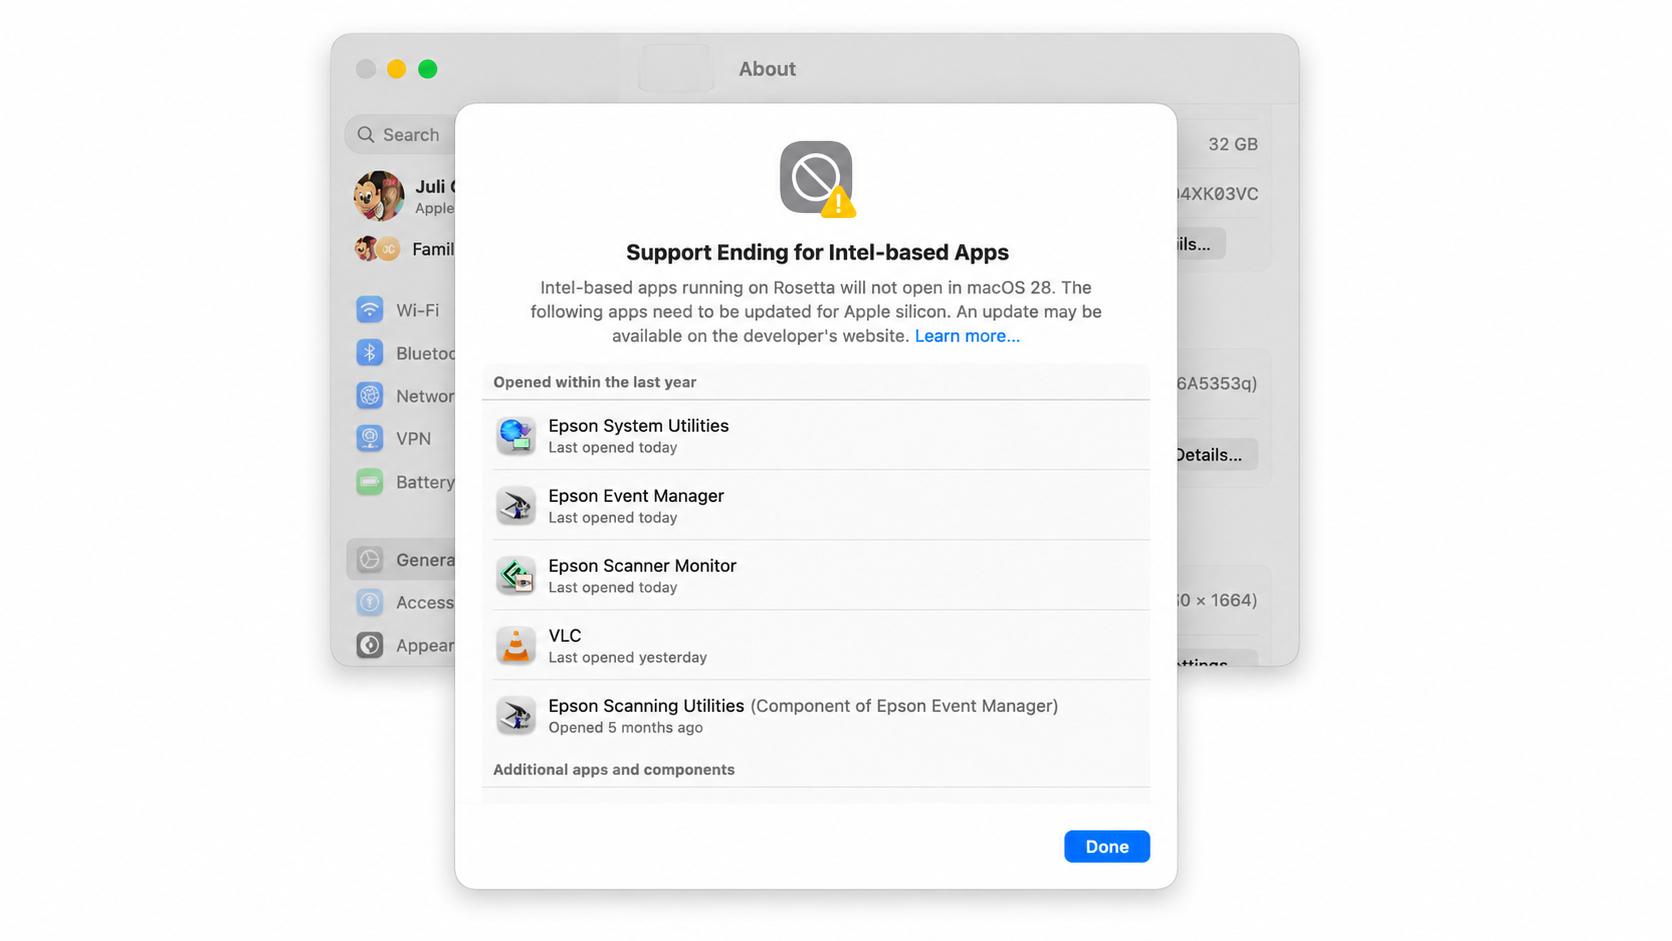Click the Done button in the dialog
Image resolution: width=1672 pixels, height=941 pixels.
point(1106,846)
